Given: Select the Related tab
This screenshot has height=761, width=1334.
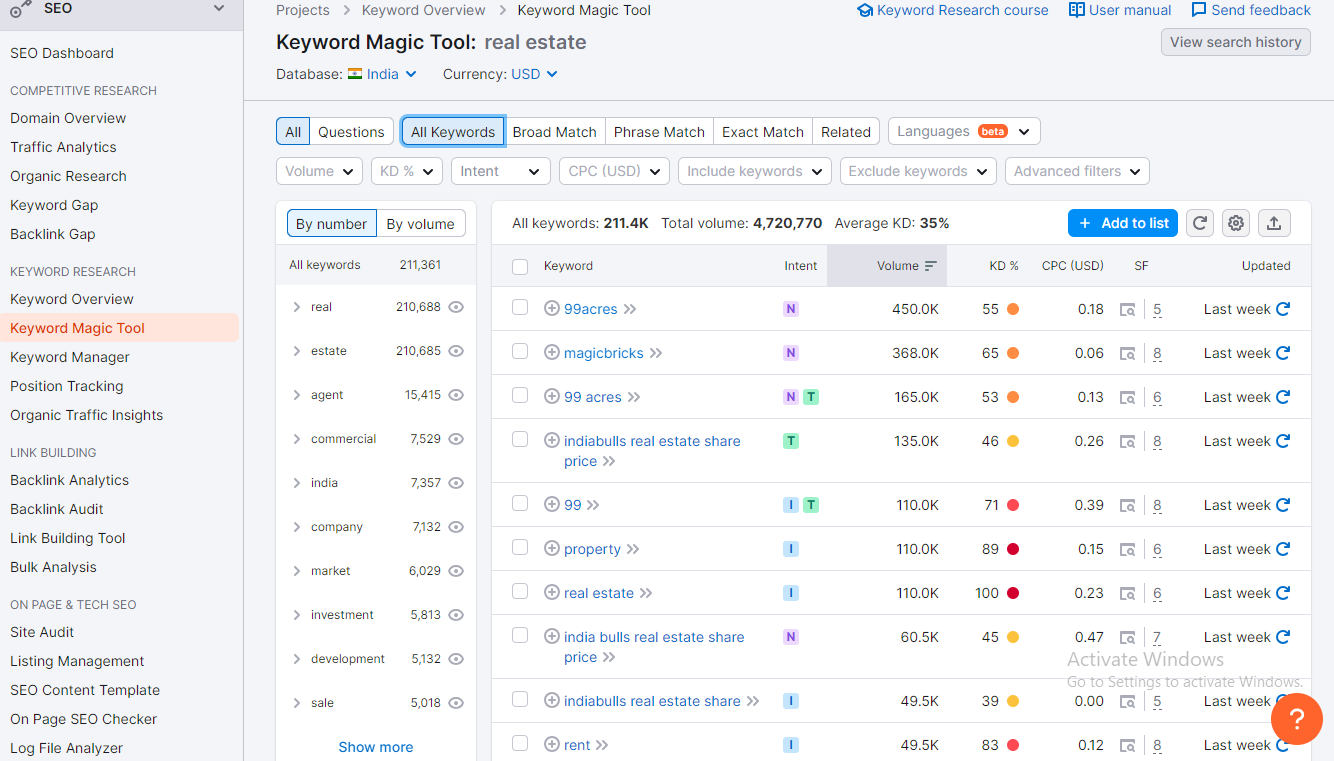Looking at the screenshot, I should (846, 131).
